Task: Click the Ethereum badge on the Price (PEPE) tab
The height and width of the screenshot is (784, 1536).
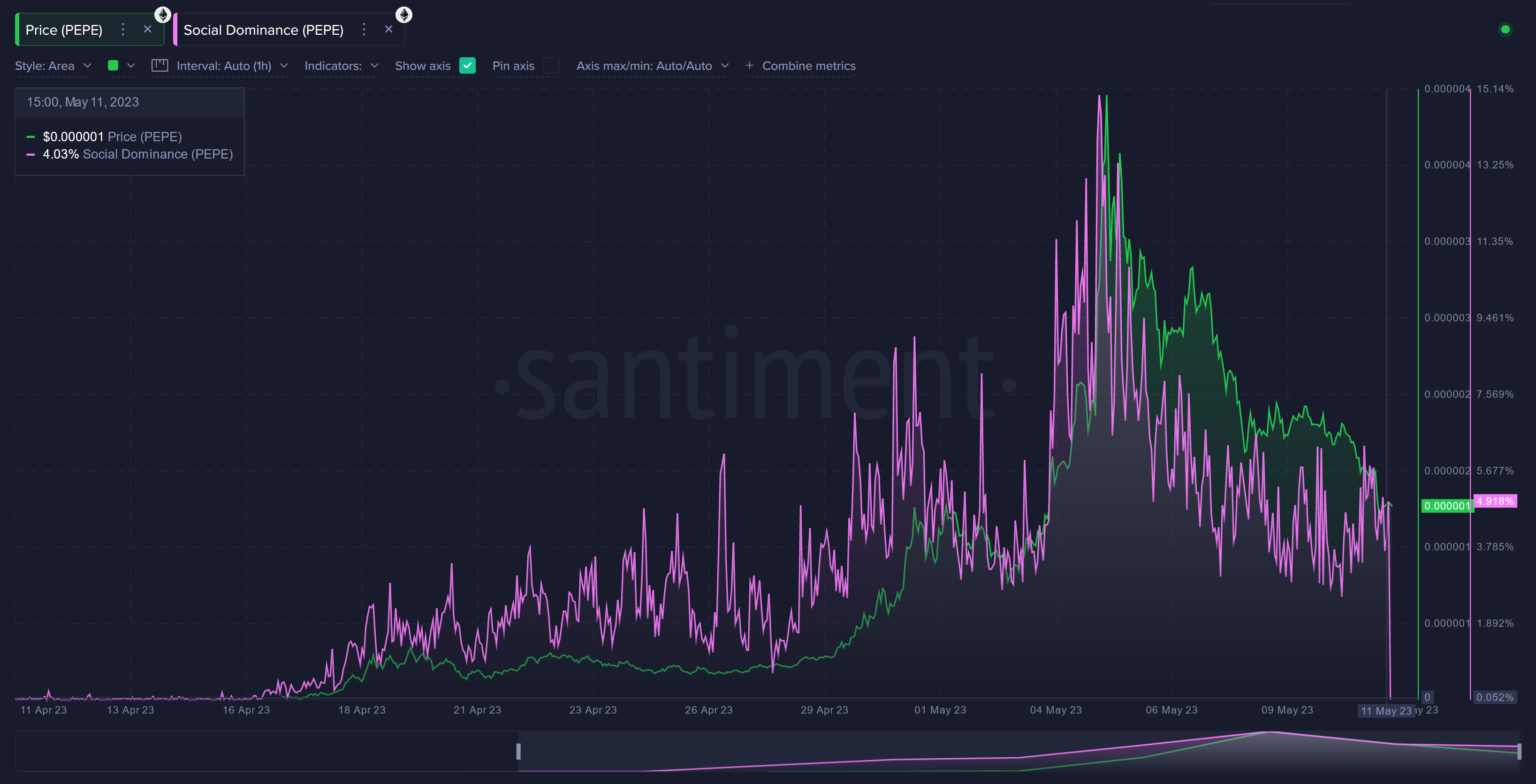Action: pos(162,14)
